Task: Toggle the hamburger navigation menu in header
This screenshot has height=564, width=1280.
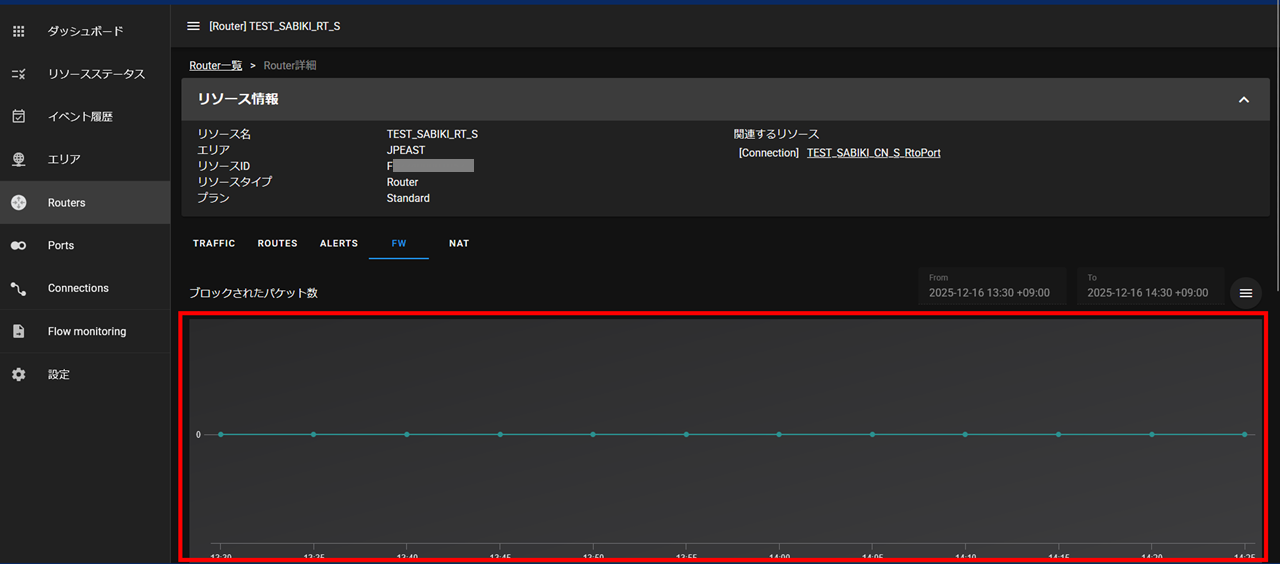Action: coord(193,26)
